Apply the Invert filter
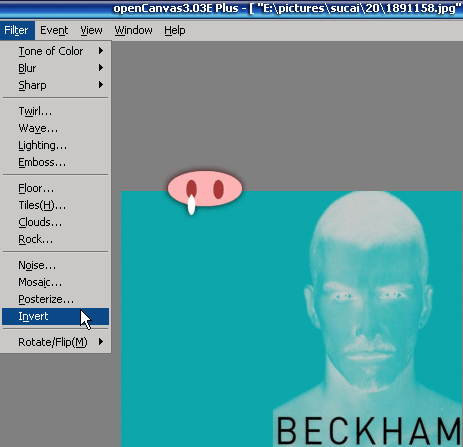Screen dimensions: 463x447 click(x=55, y=316)
